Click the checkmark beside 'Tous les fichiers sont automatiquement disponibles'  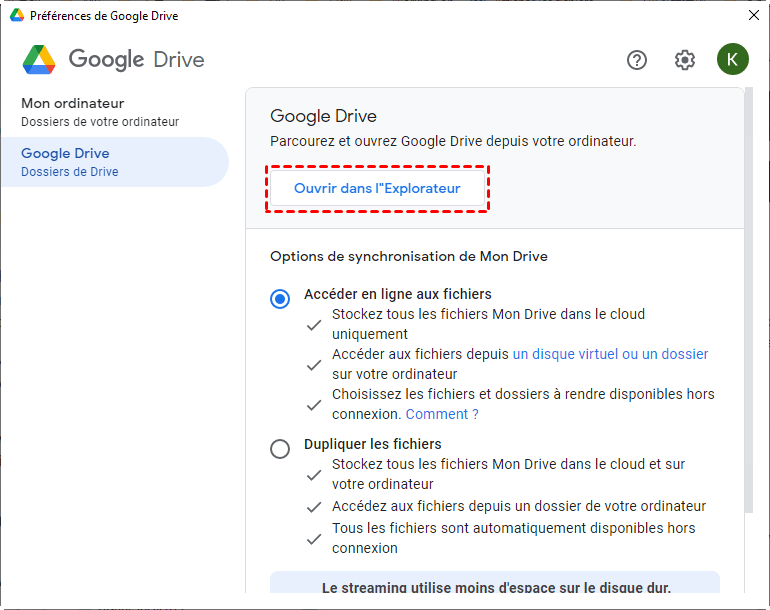tap(314, 538)
